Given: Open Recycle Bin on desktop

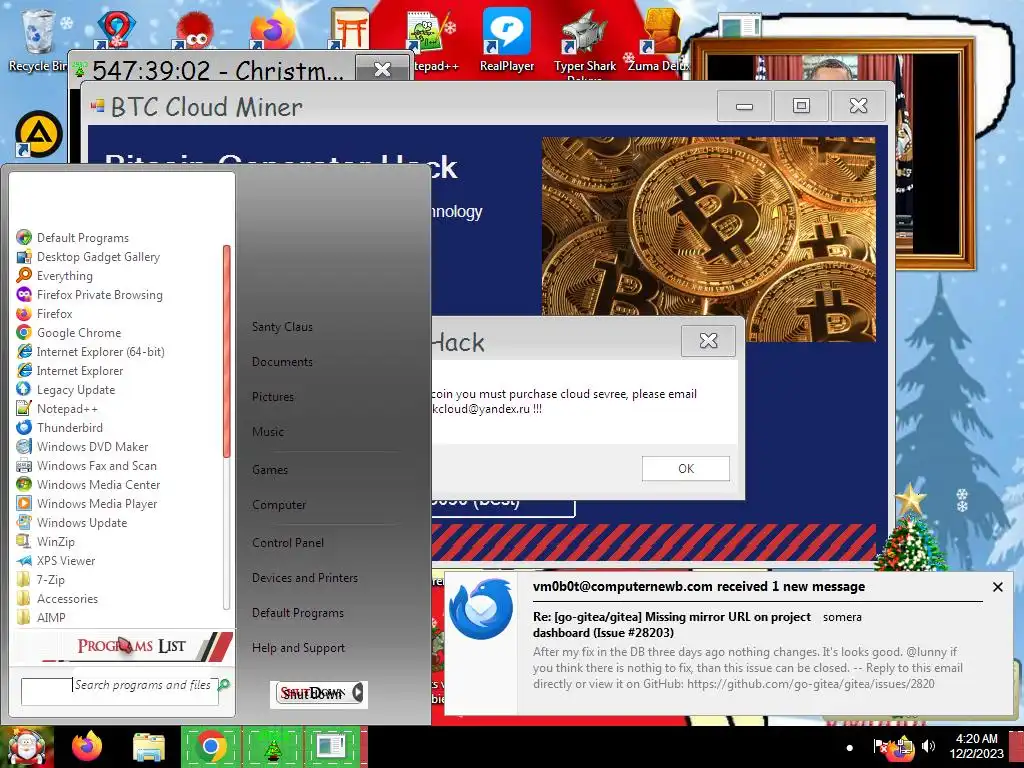Looking at the screenshot, I should (x=37, y=40).
